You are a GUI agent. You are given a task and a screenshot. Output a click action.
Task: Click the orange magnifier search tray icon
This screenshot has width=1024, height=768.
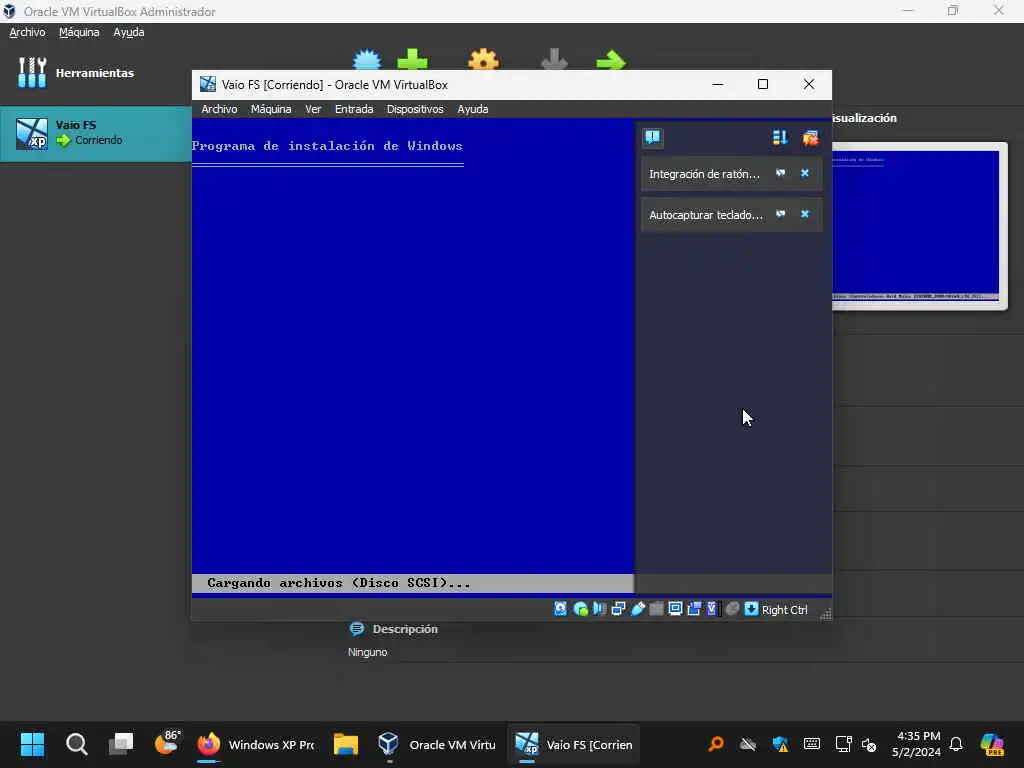tap(716, 744)
